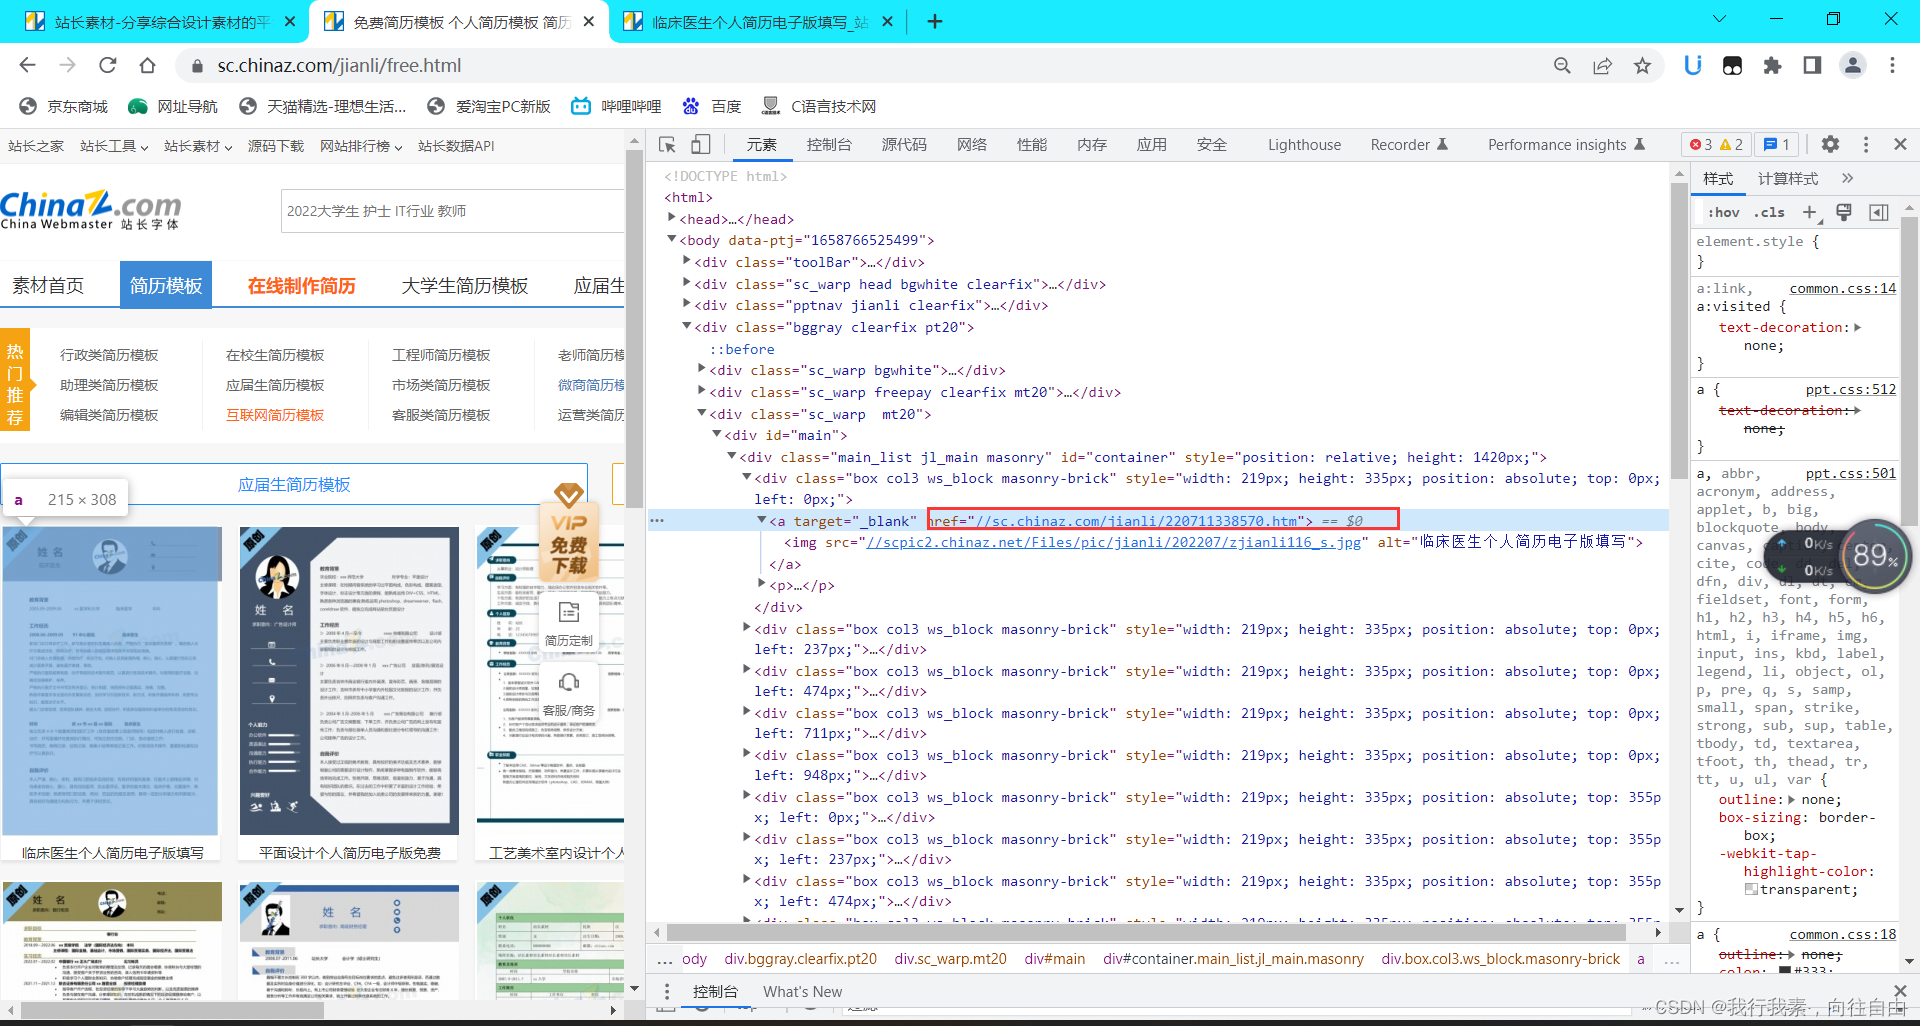Open the 站长素材 dropdown menu

click(198, 146)
